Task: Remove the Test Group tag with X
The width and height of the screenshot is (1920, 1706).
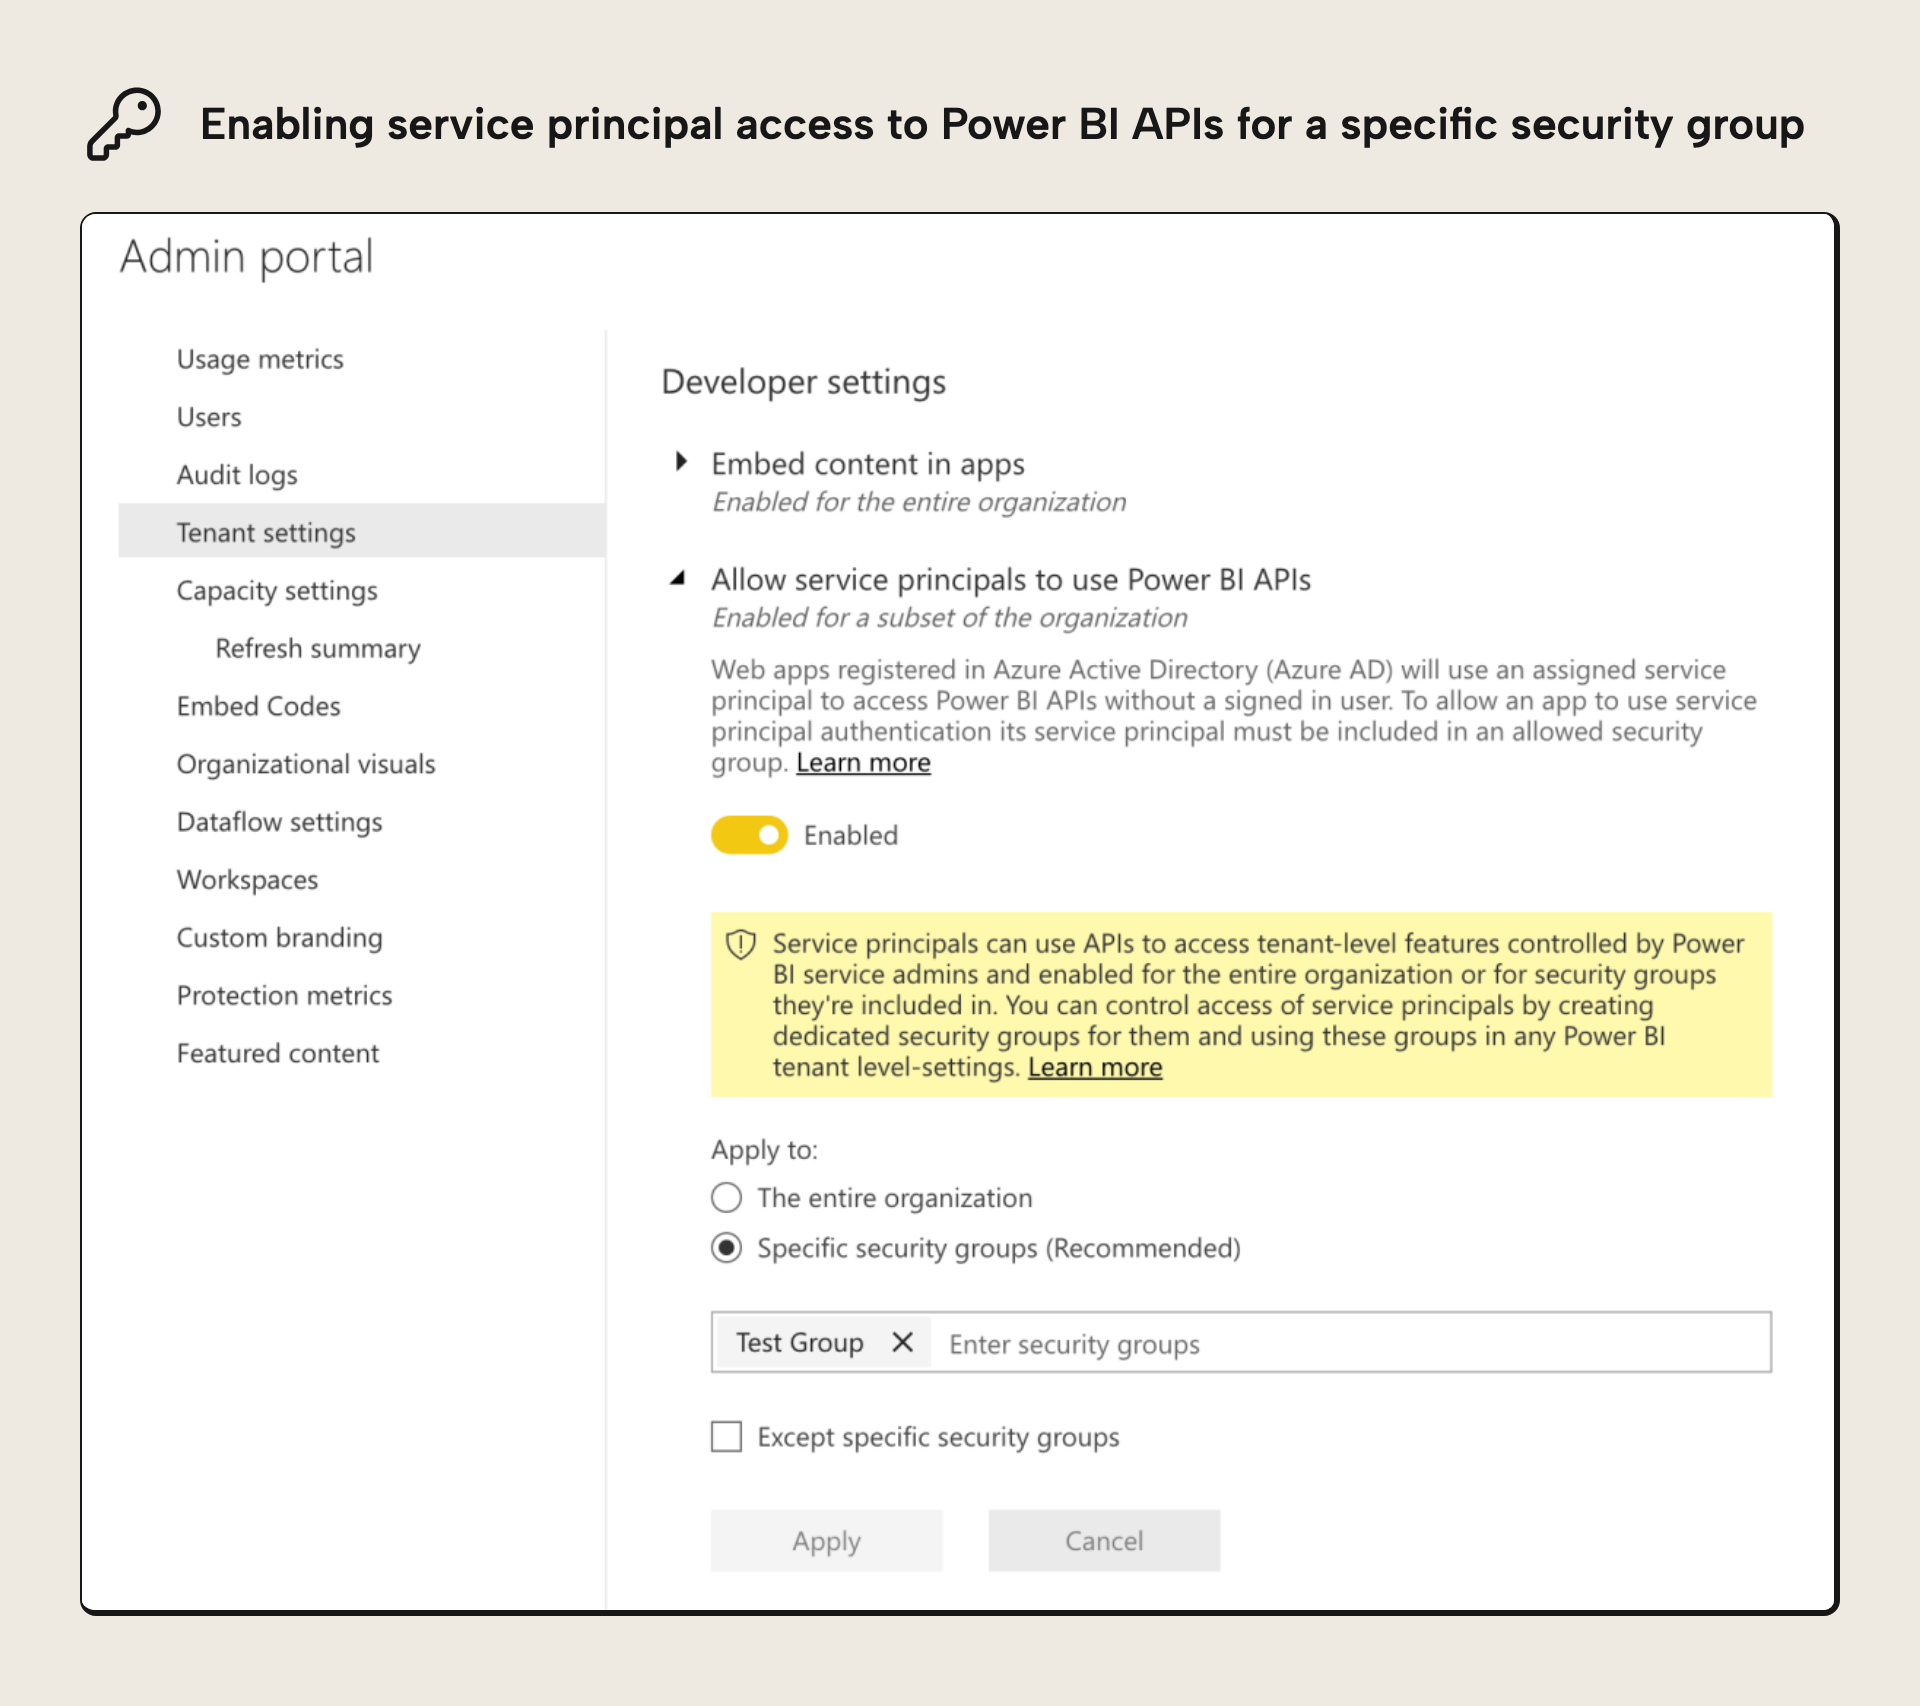Action: coord(902,1342)
